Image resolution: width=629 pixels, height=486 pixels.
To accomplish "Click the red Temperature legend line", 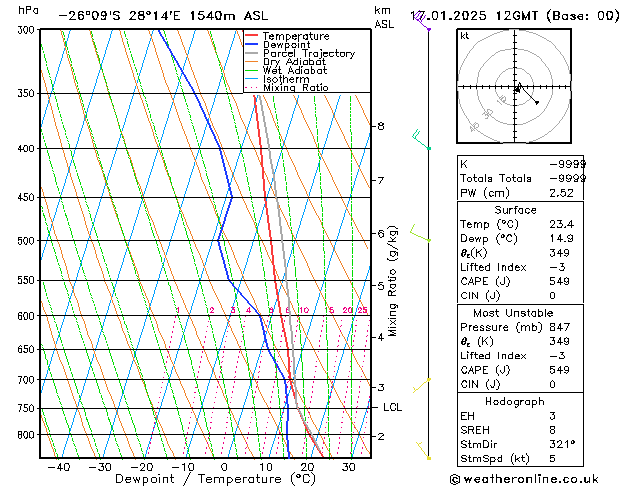I will (x=251, y=36).
